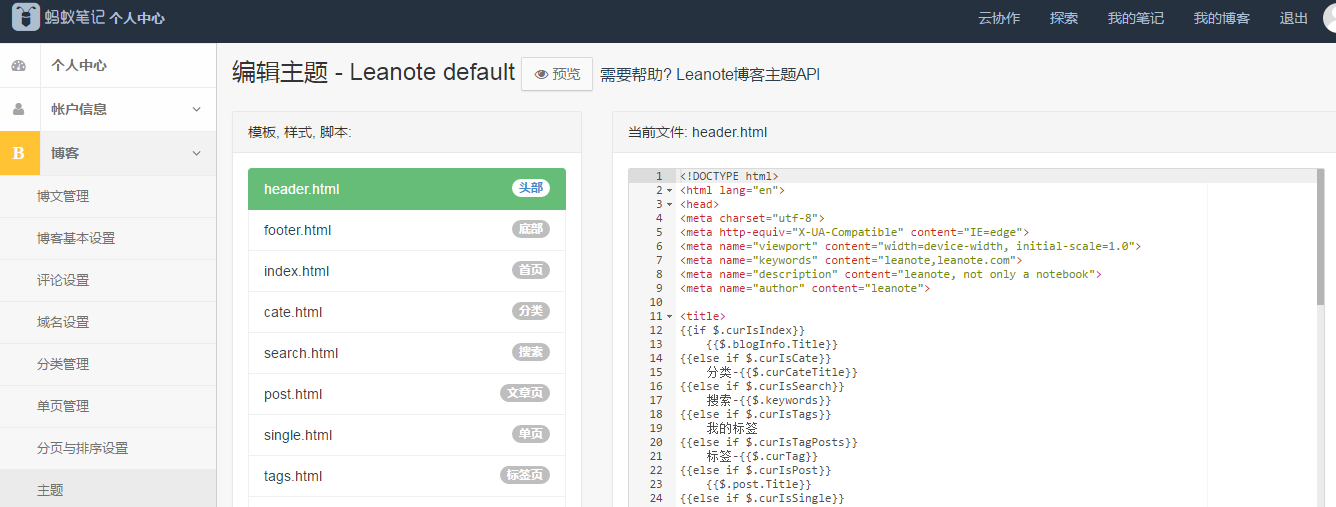This screenshot has width=1336, height=507.
Task: Open 我的笔记 in the top navigation
Action: (x=1136, y=18)
